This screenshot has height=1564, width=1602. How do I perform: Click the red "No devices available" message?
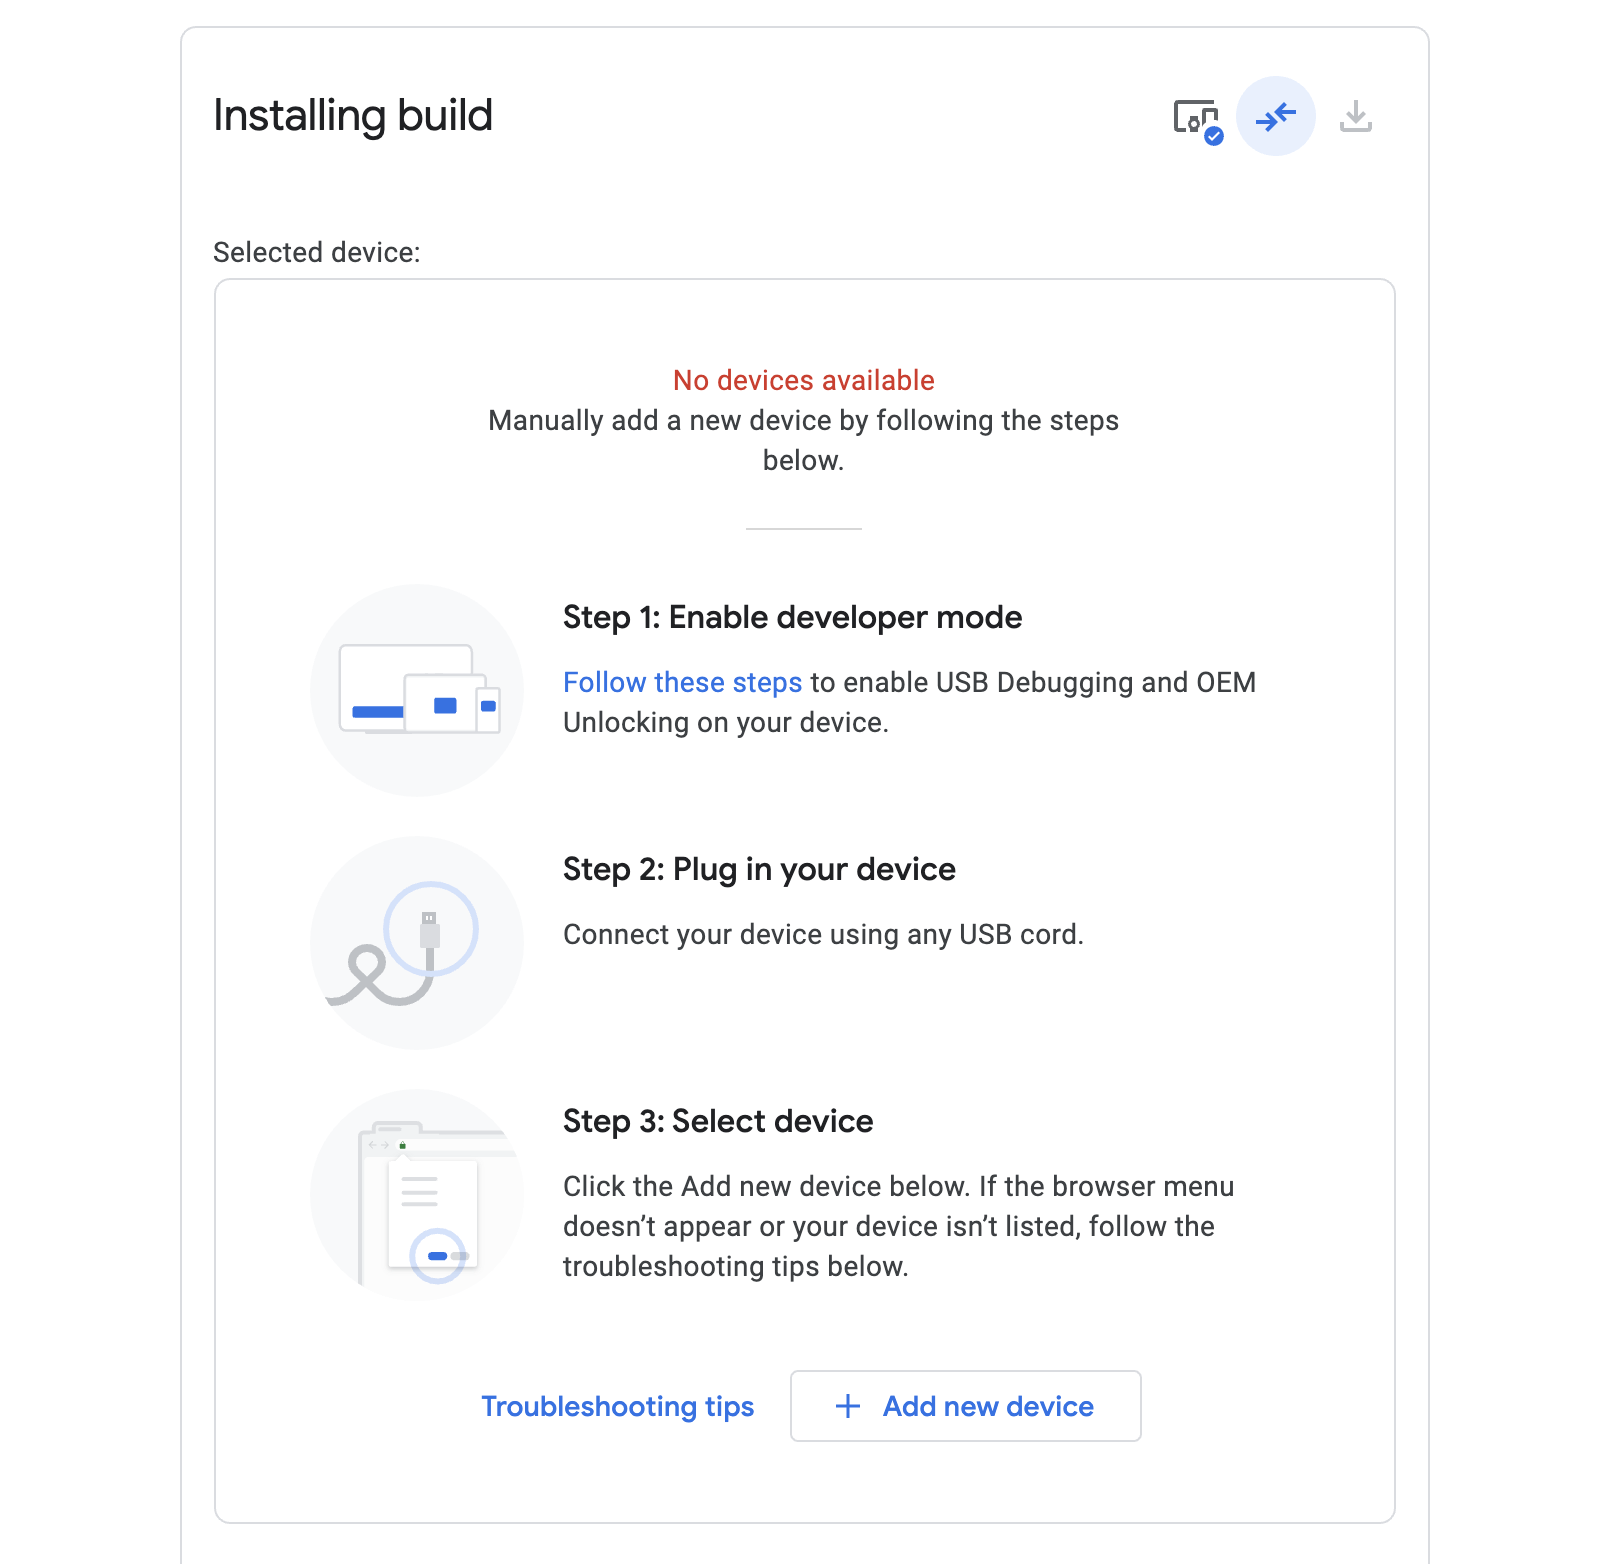[803, 380]
